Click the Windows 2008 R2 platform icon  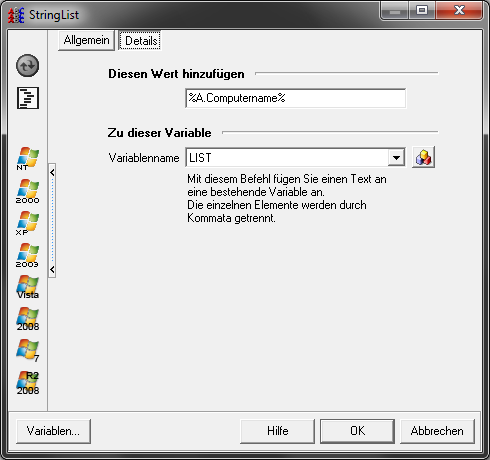tap(27, 383)
